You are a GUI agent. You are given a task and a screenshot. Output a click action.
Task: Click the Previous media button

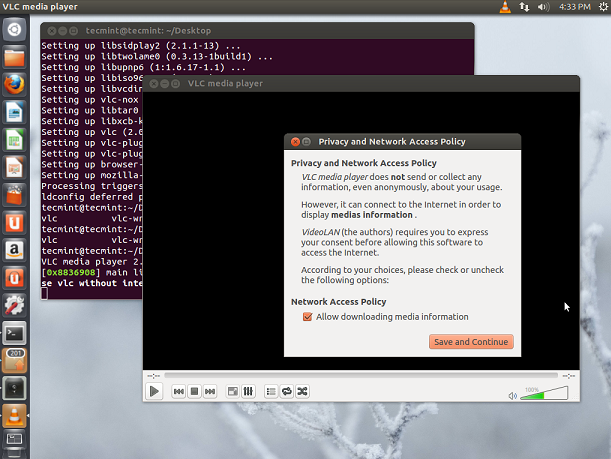click(x=179, y=391)
